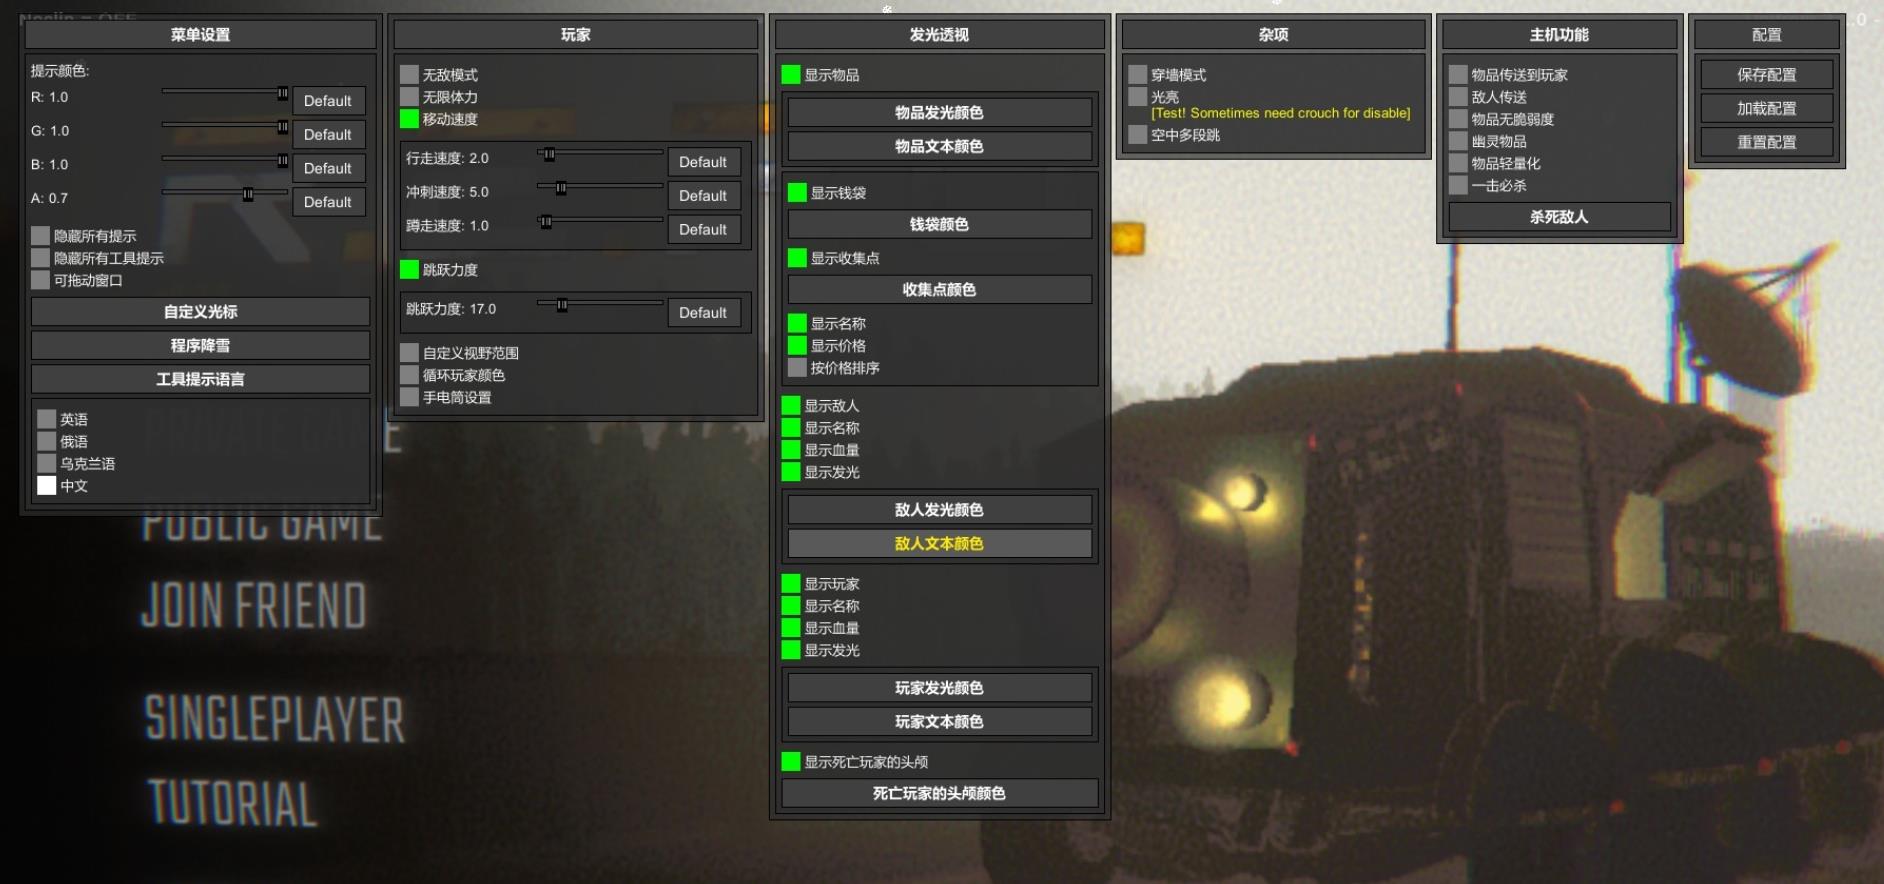Screen dimensions: 1884x884
Task: Click the 发光透视 panel header
Action: [x=939, y=35]
